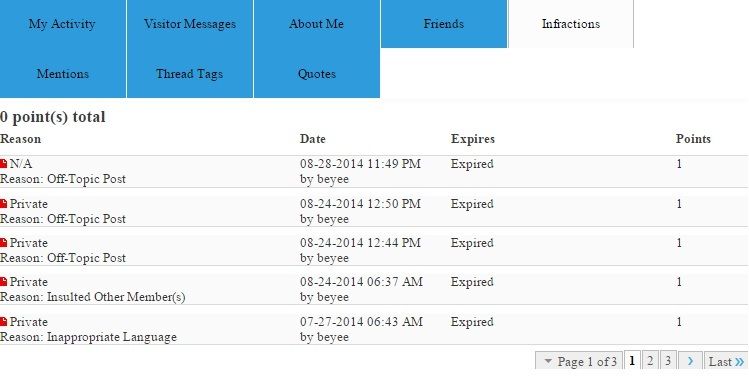Viewport: 749px width, 390px height.
Task: Open page 3 of infractions
Action: [x=668, y=360]
